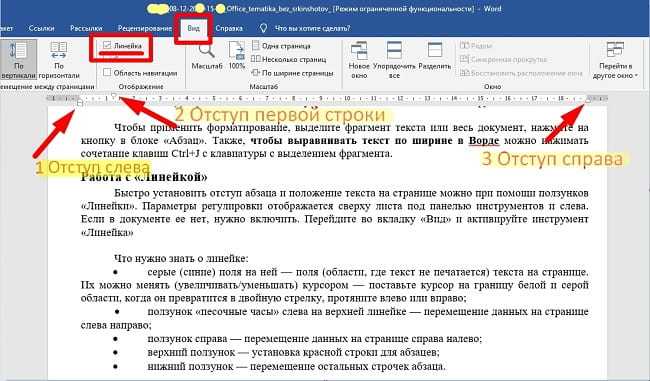Image resolution: width=650 pixels, height=381 pixels.
Task: Click Синхронная прокрутка option
Action: (x=504, y=59)
